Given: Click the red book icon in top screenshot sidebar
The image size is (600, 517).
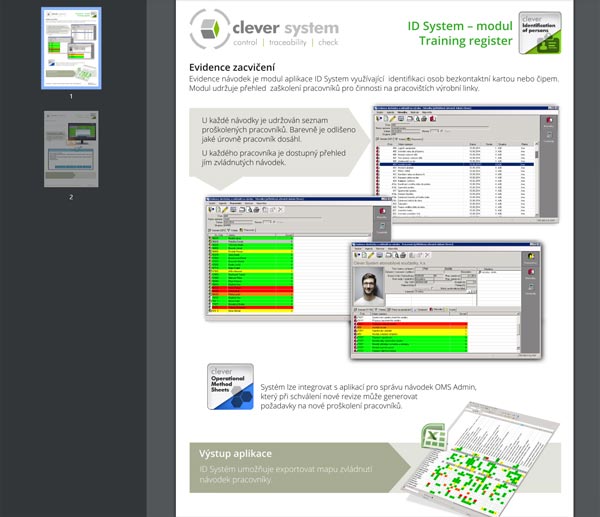Looking at the screenshot, I should 549,122.
